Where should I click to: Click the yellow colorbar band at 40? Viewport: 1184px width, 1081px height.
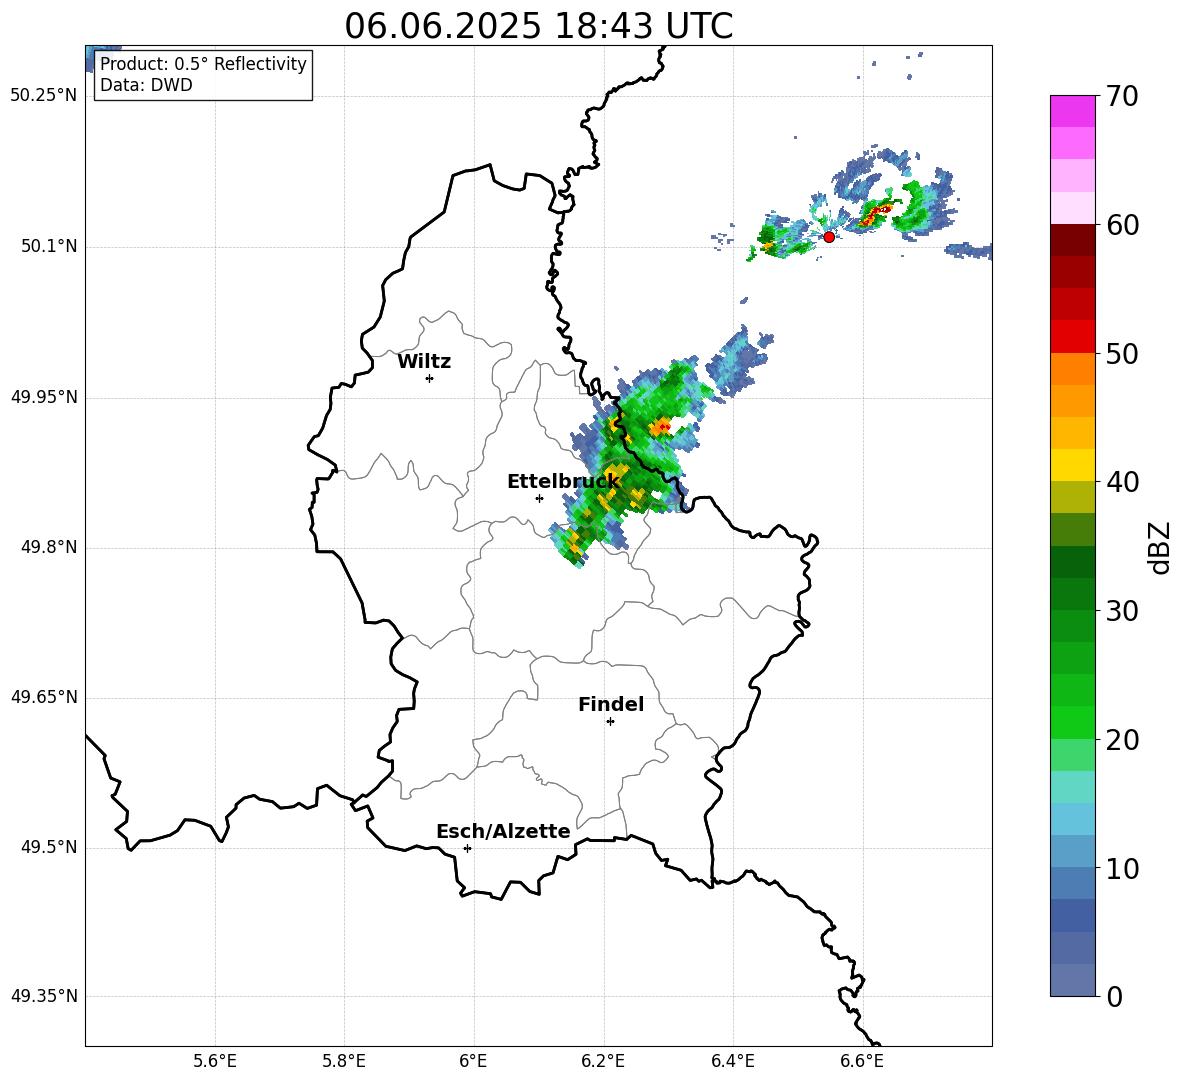coord(1073,465)
